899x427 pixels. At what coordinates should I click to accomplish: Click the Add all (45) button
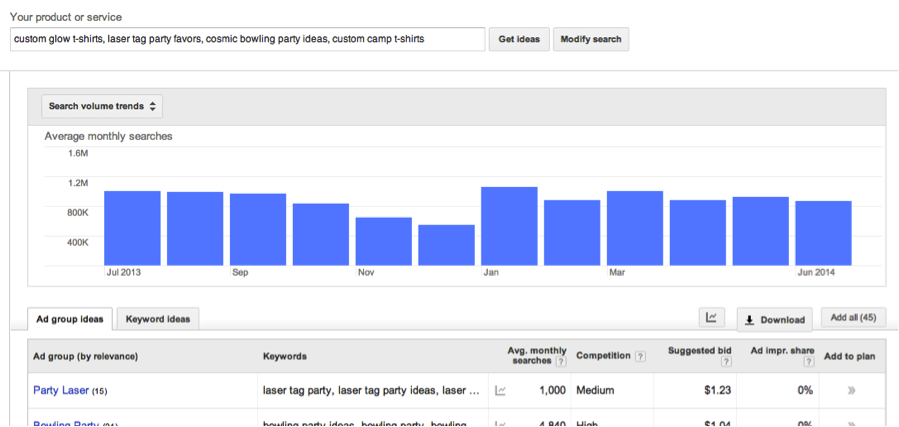pos(853,317)
